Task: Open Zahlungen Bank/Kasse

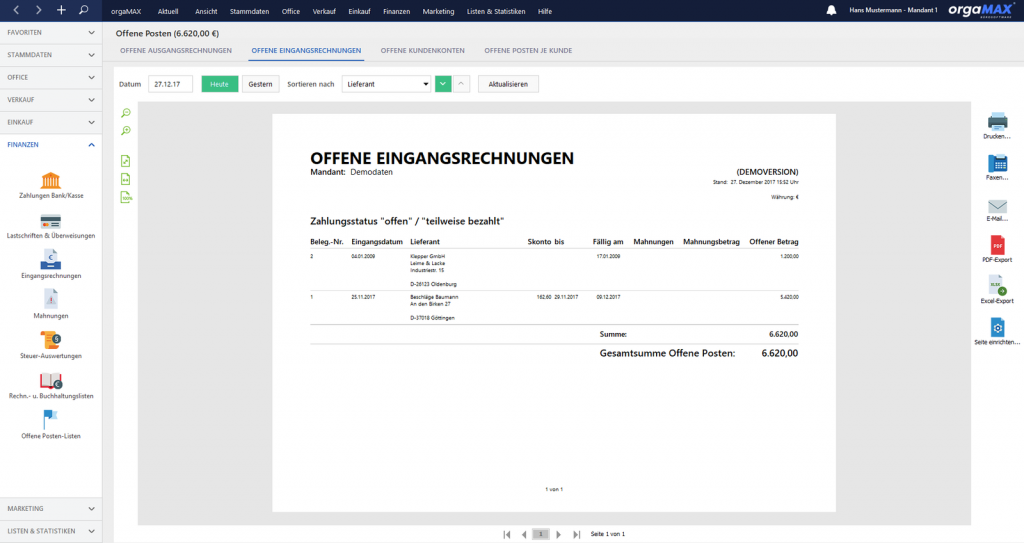Action: (x=51, y=185)
